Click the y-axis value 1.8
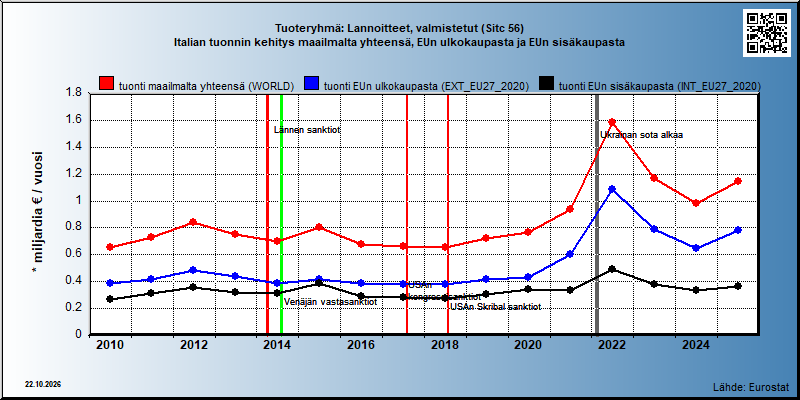 point(74,93)
